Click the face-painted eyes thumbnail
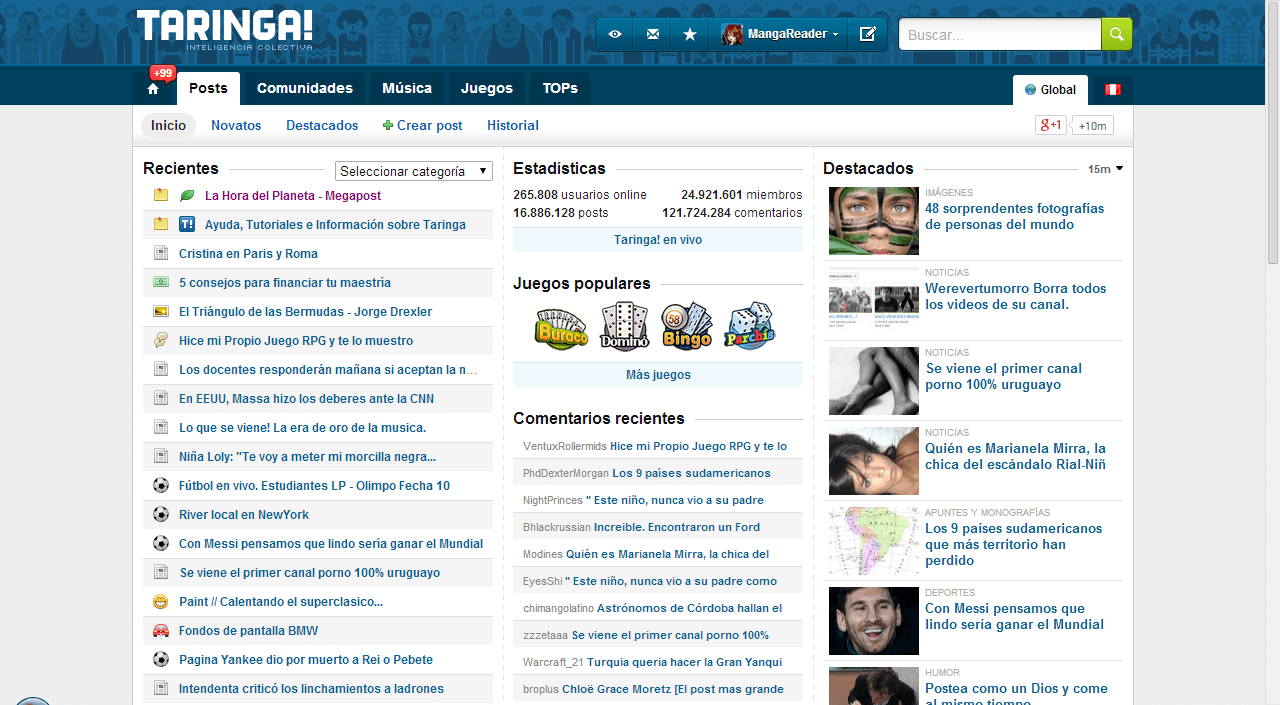1280x705 pixels. pos(874,221)
